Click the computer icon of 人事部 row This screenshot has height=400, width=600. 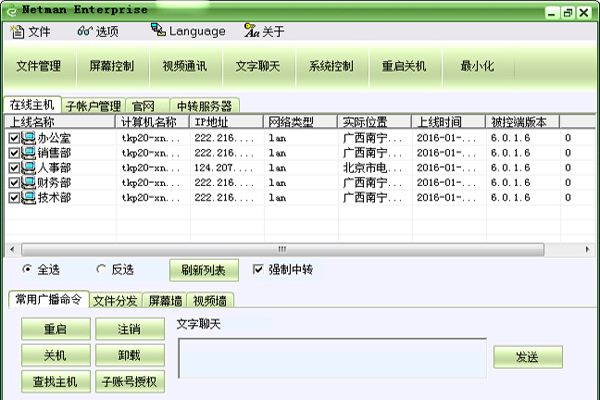coord(28,168)
